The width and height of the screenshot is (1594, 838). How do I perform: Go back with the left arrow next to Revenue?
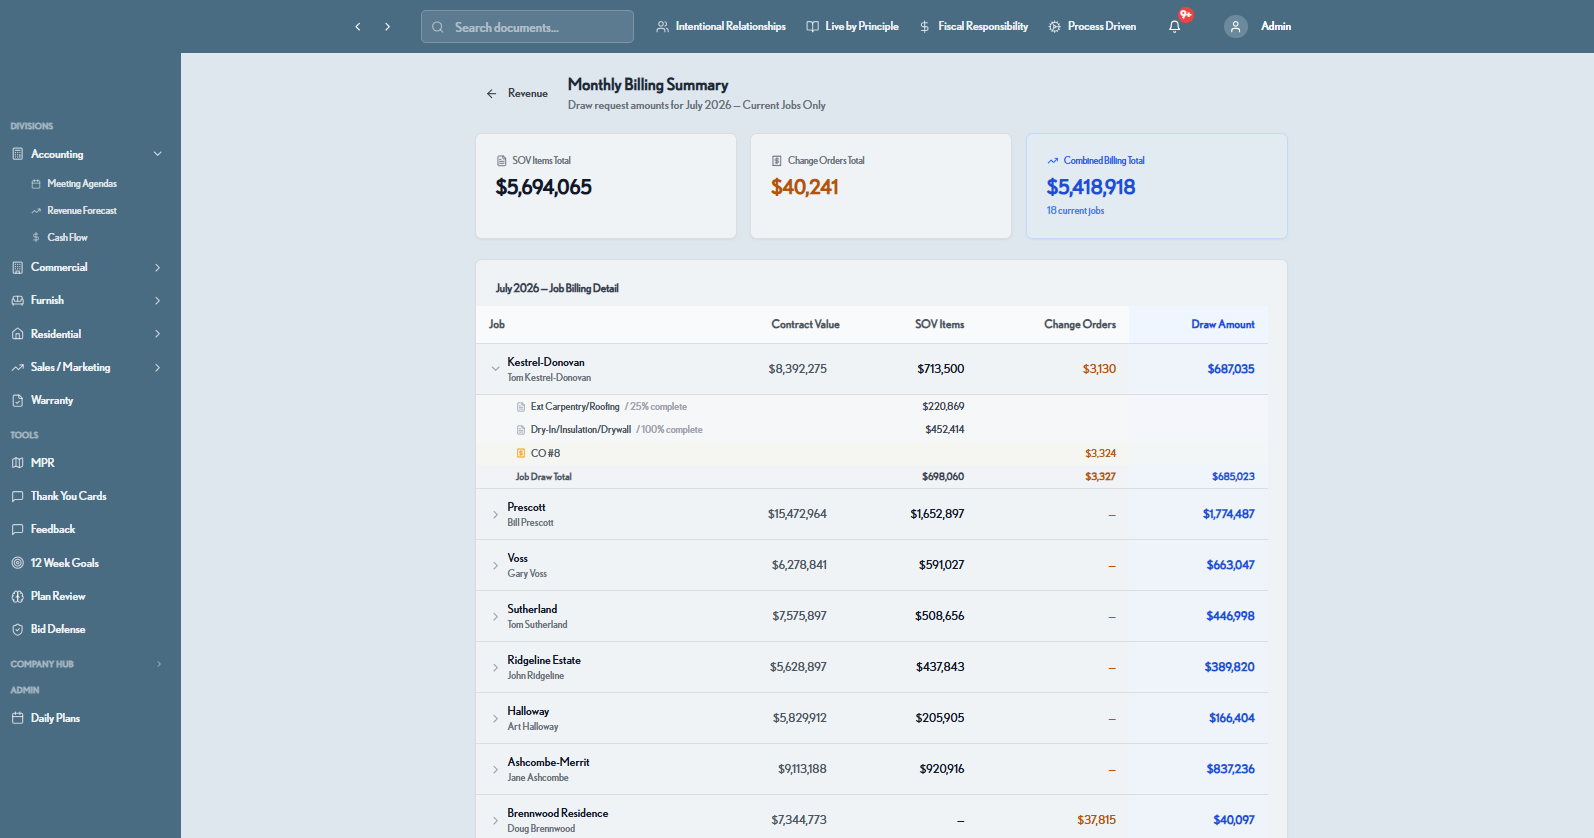tap(491, 94)
